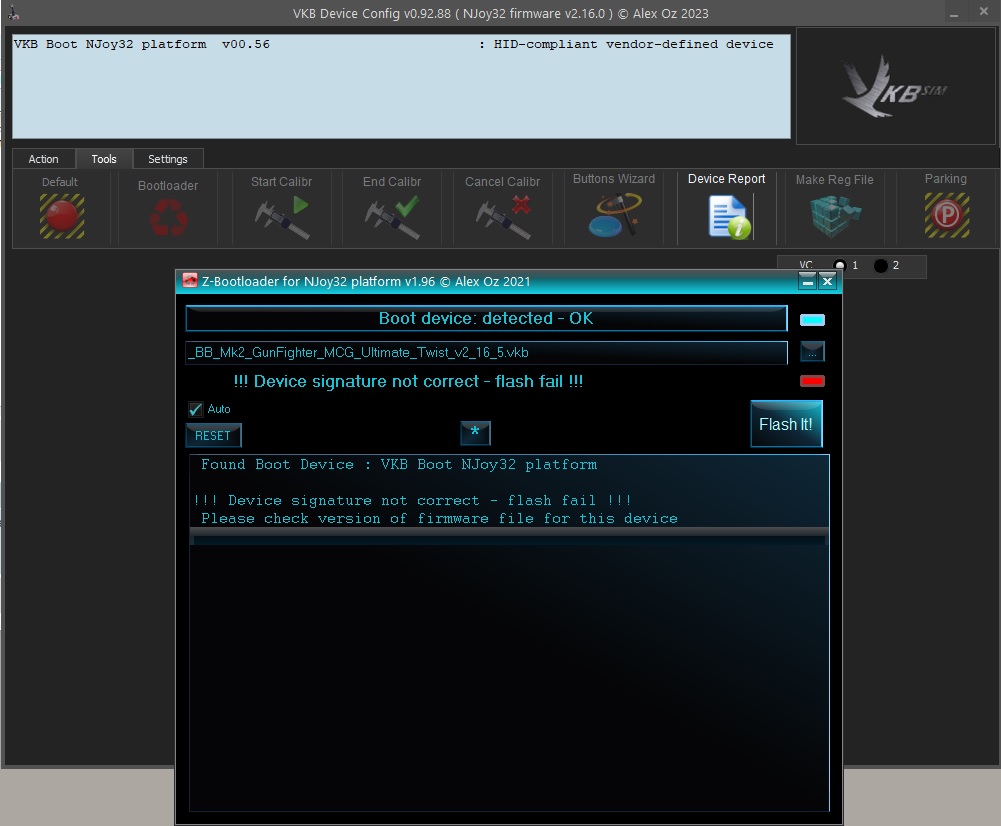1001x826 pixels.
Task: Open the Device Report icon
Action: point(727,216)
